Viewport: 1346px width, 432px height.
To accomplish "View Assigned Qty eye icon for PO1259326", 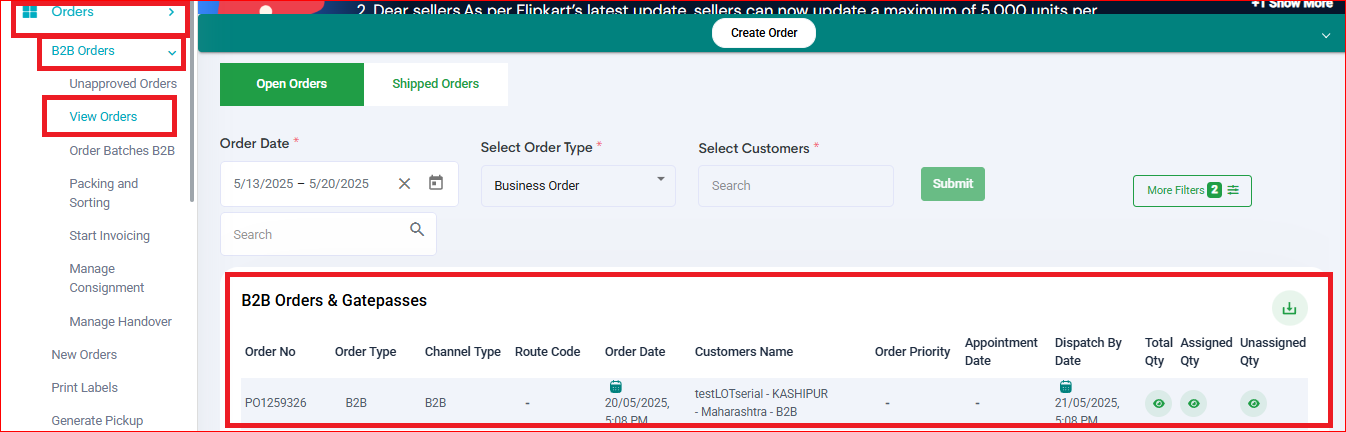I will tap(1193, 403).
